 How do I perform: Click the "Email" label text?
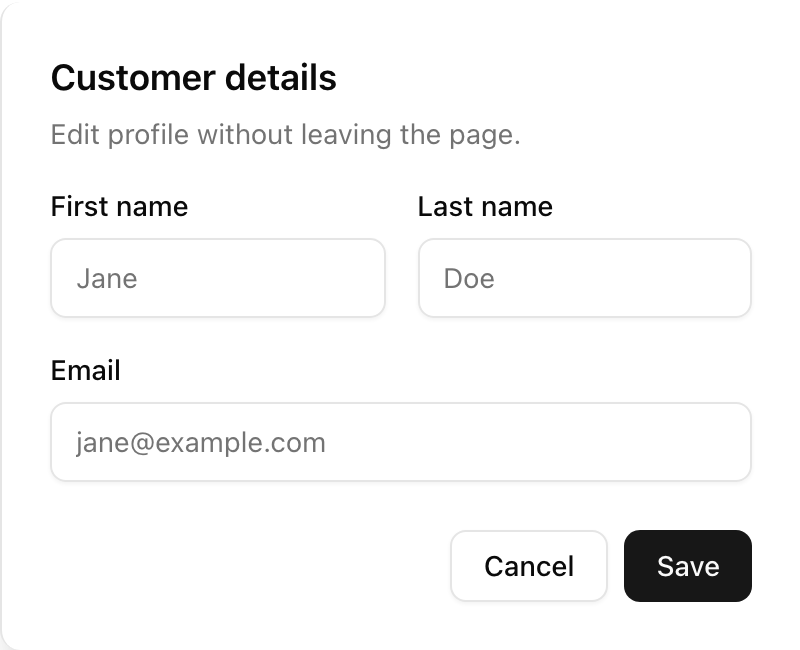pos(85,371)
